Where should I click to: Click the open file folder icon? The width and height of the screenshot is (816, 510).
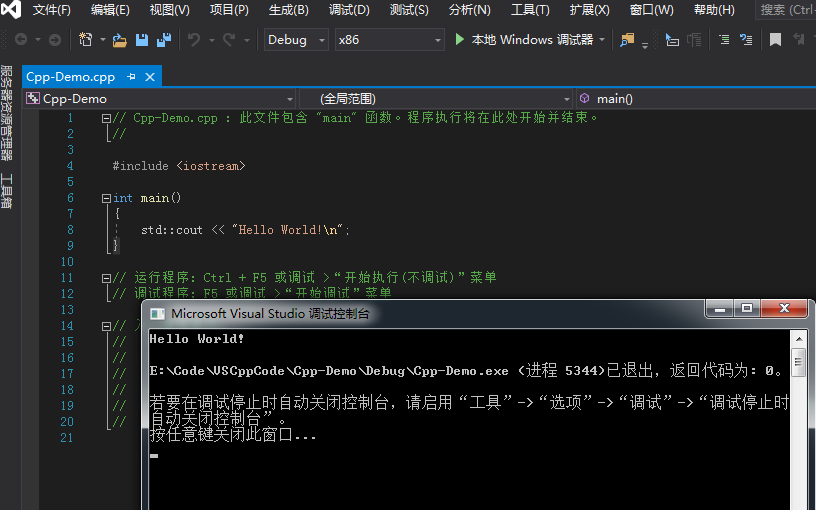[x=120, y=40]
